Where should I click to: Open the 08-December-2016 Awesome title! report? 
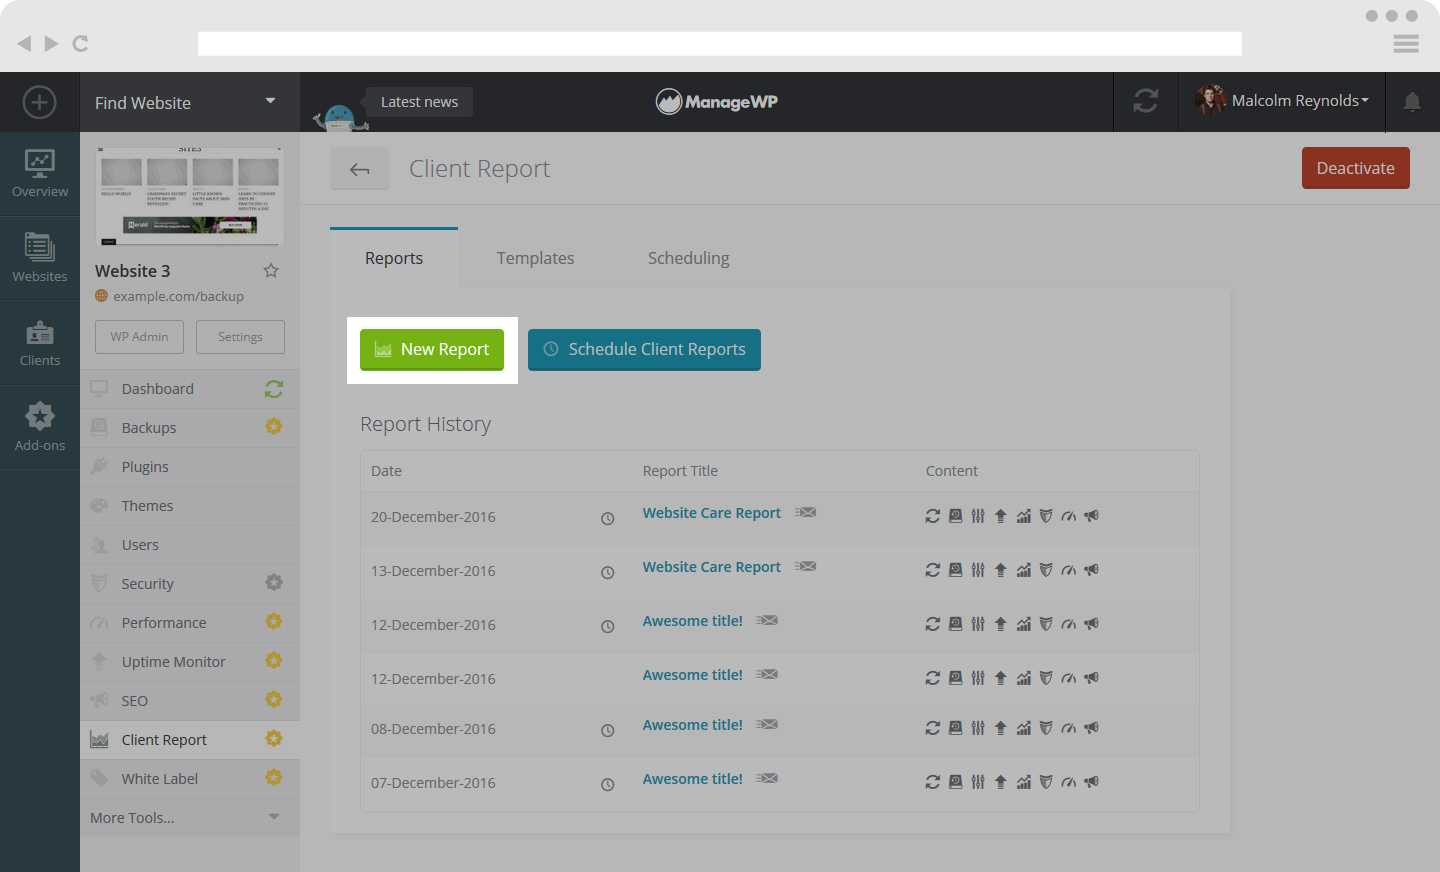[x=693, y=725]
